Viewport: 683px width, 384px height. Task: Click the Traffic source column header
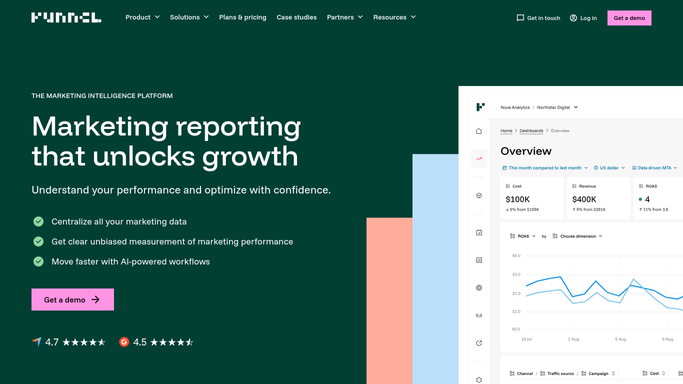[557, 374]
